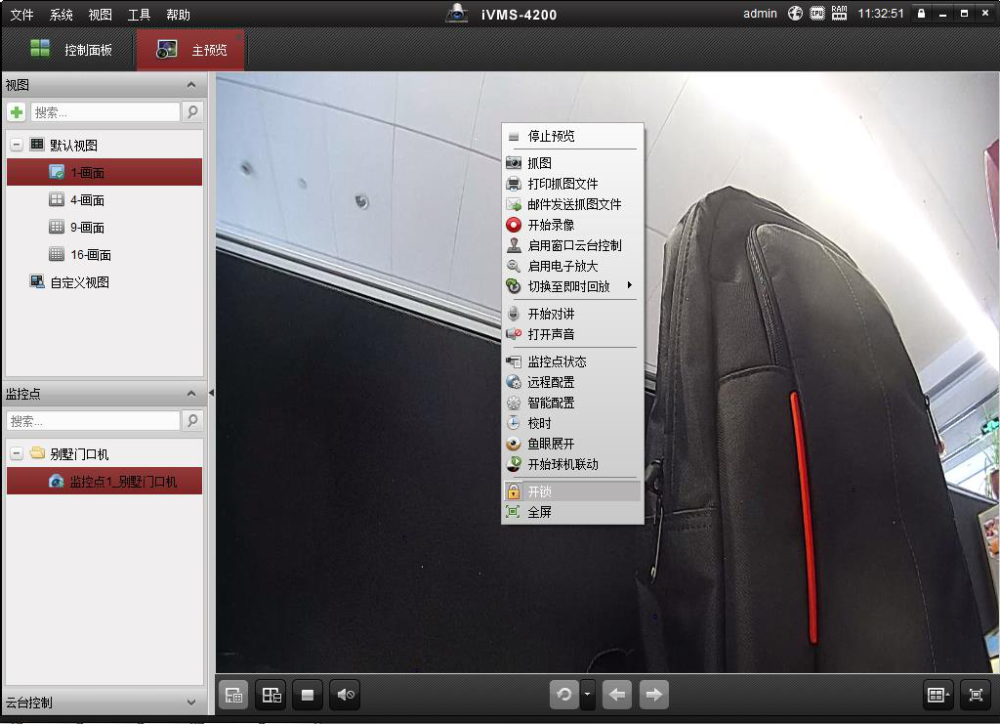Click the 监控点 panel search magnifier
The width and height of the screenshot is (1000, 724).
pos(192,421)
